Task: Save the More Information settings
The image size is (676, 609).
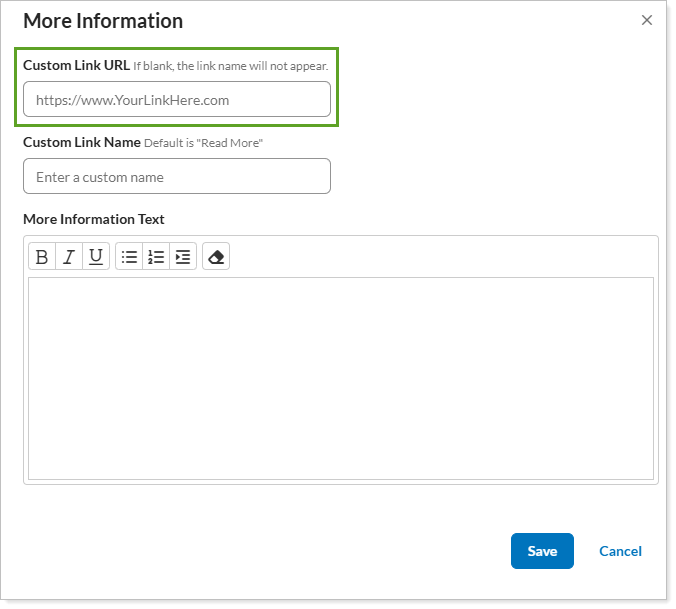Action: pos(542,551)
